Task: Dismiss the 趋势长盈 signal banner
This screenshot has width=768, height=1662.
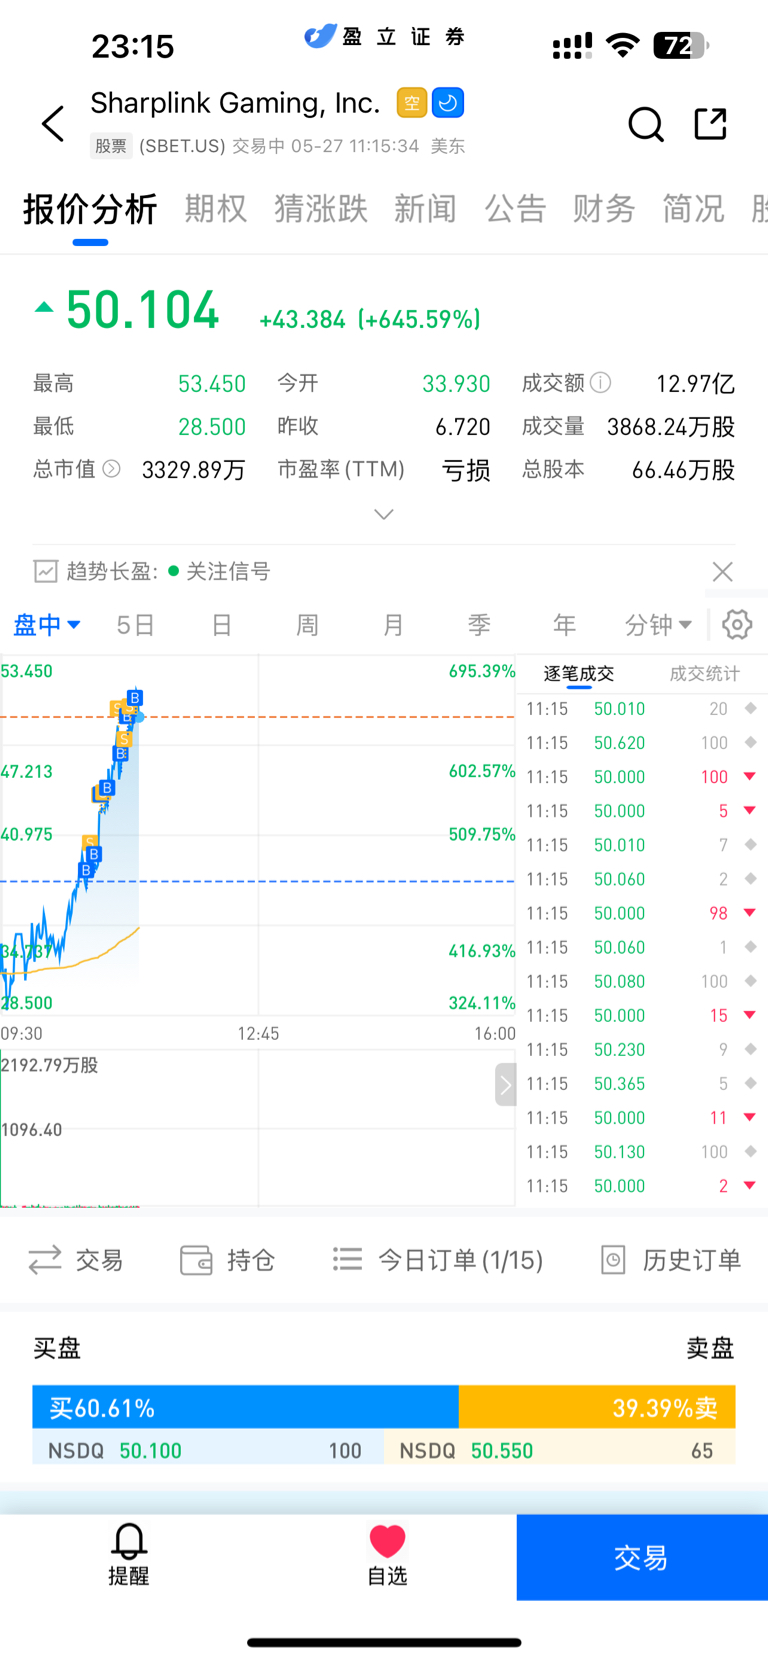Action: click(722, 572)
